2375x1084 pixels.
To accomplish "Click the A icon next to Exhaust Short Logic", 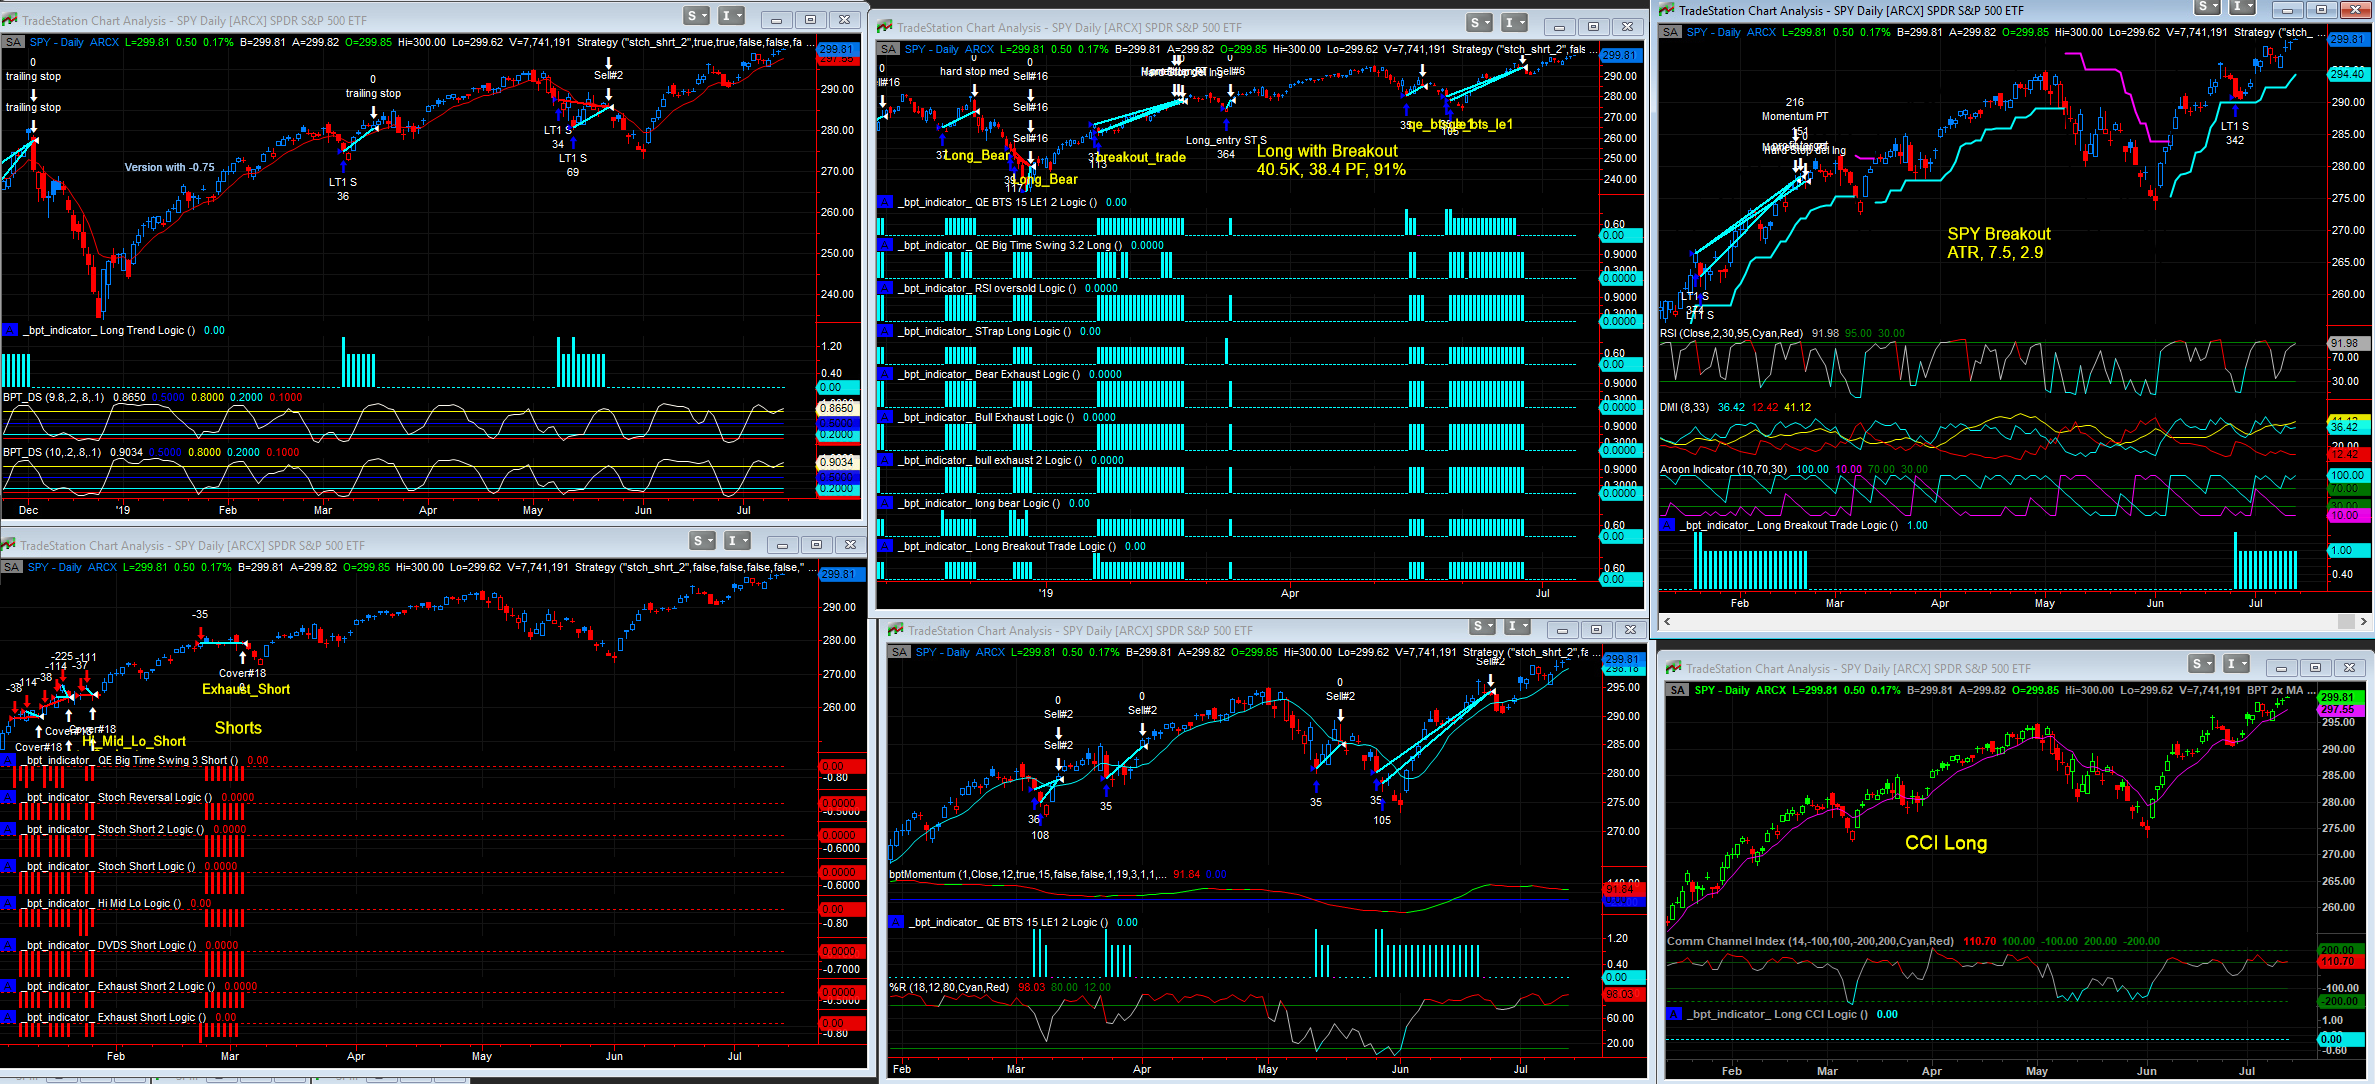I will click(x=8, y=1017).
